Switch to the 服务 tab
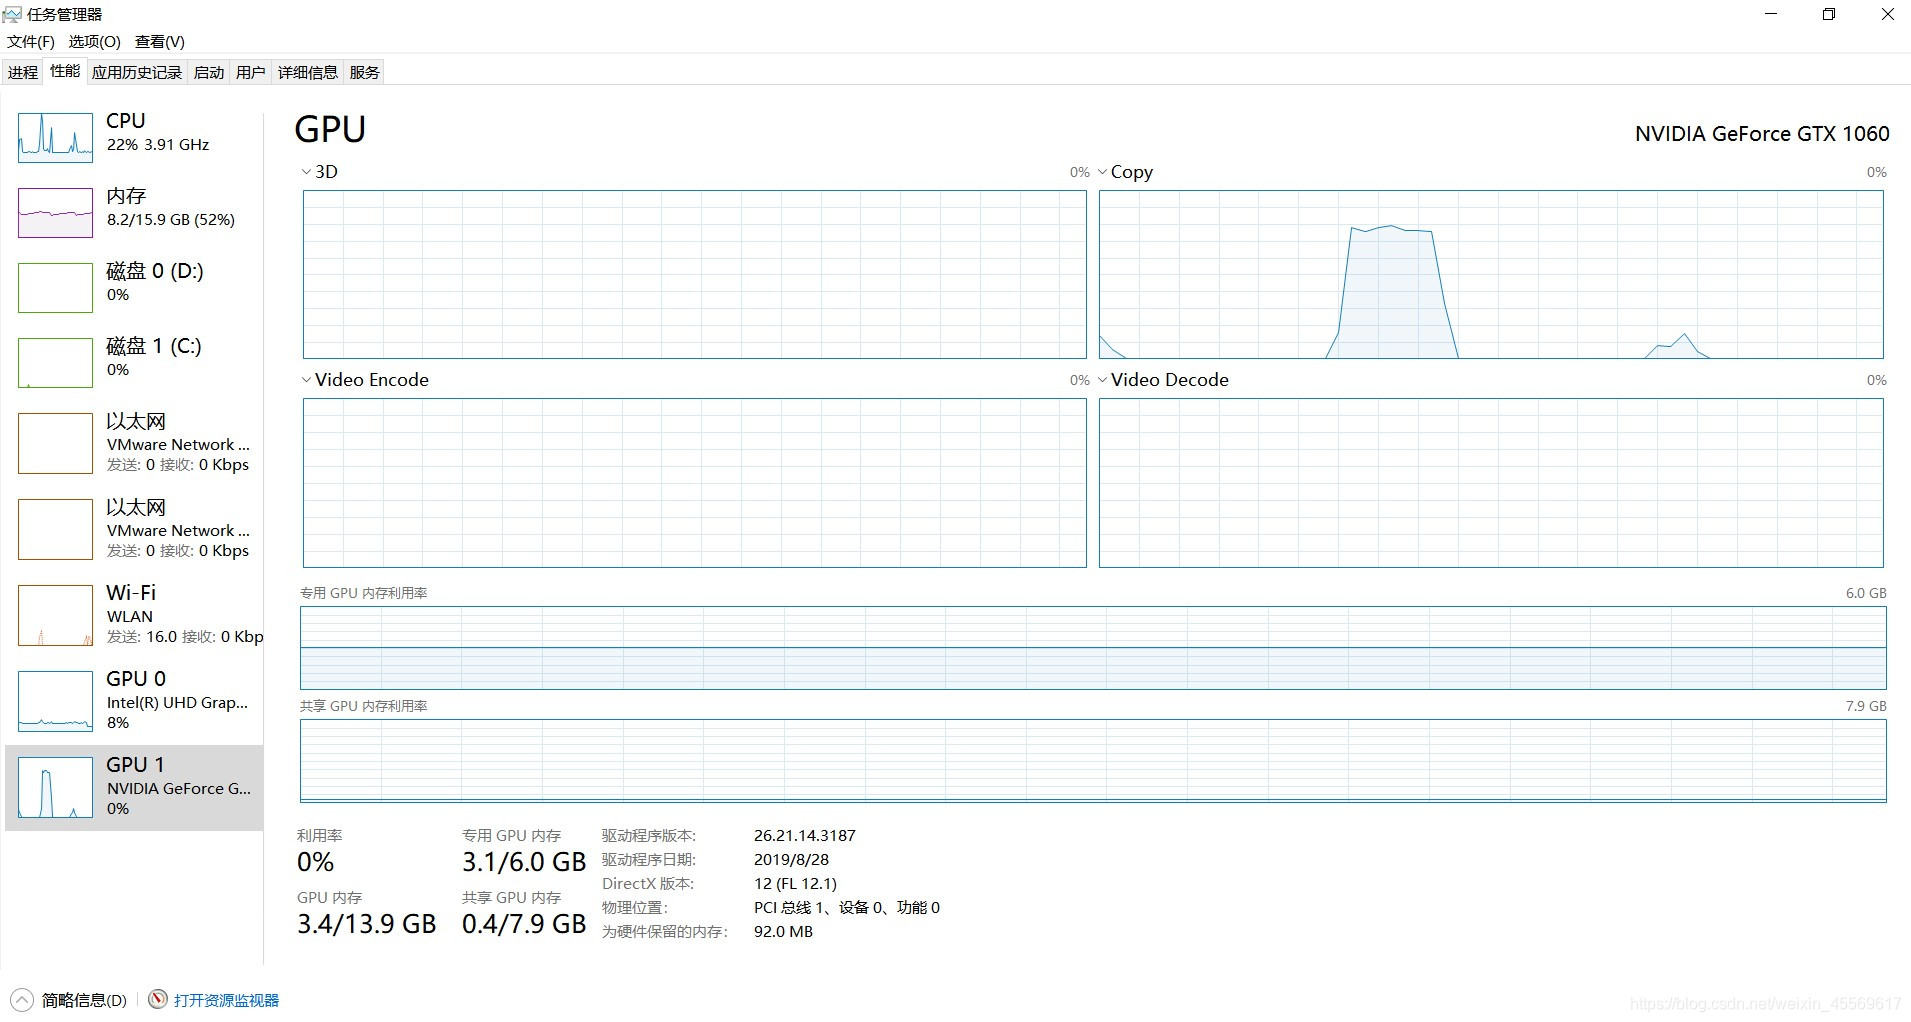Image resolution: width=1911 pixels, height=1022 pixels. [365, 72]
